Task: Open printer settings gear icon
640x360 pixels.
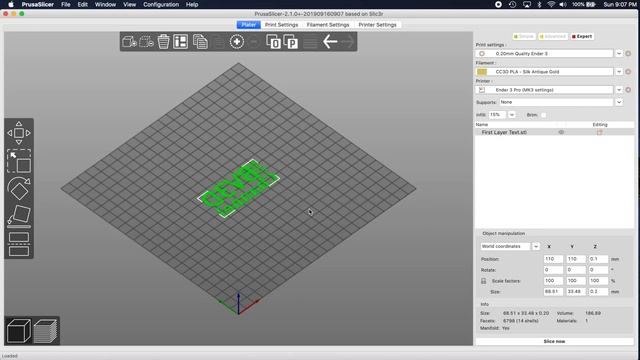Action: [628, 90]
